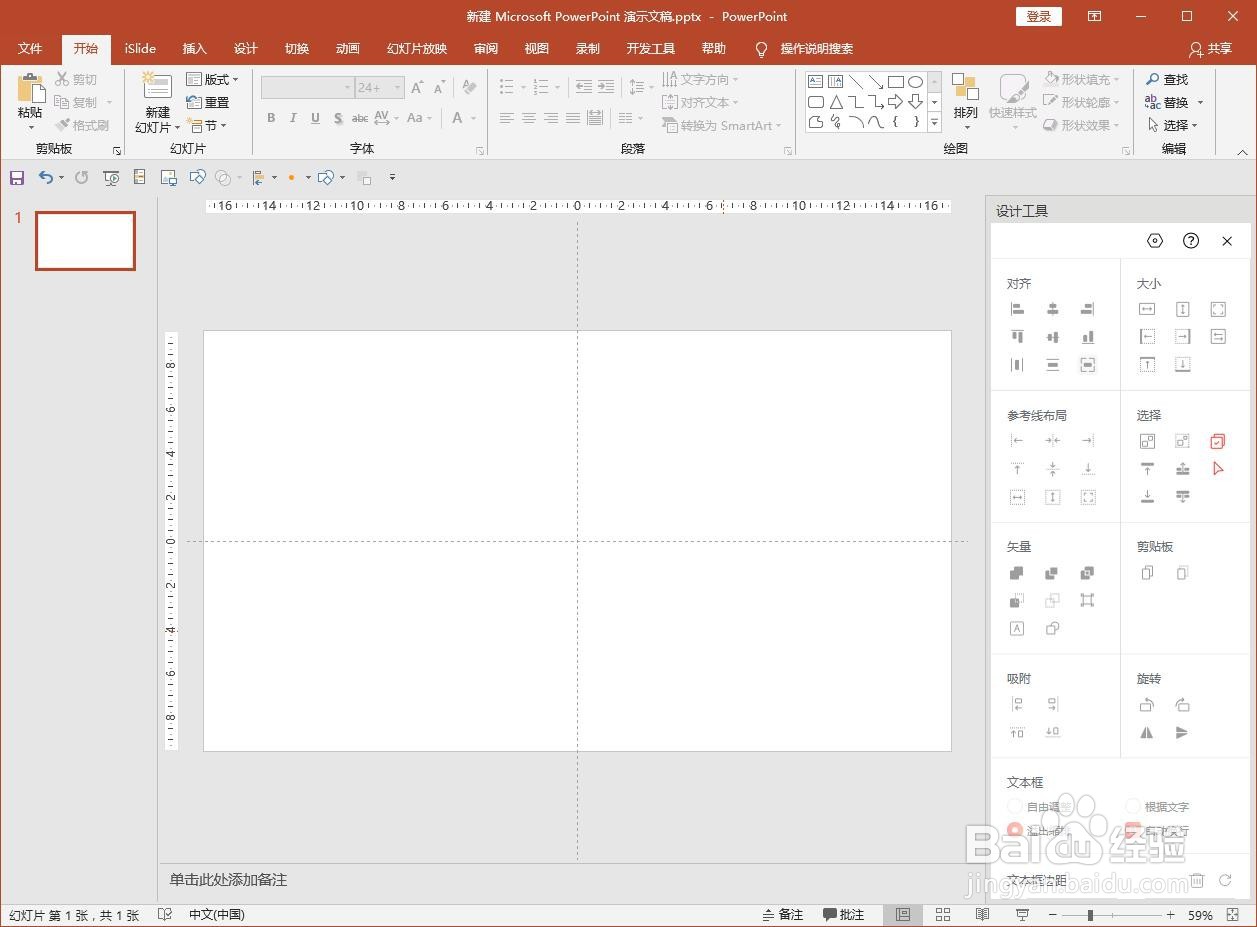The image size is (1257, 927).
Task: Expand the shapes gallery more arrow
Action: click(935, 122)
